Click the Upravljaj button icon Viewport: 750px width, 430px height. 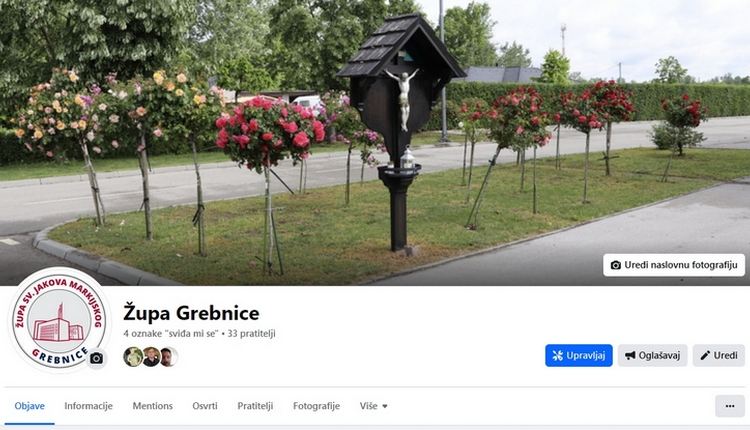558,355
